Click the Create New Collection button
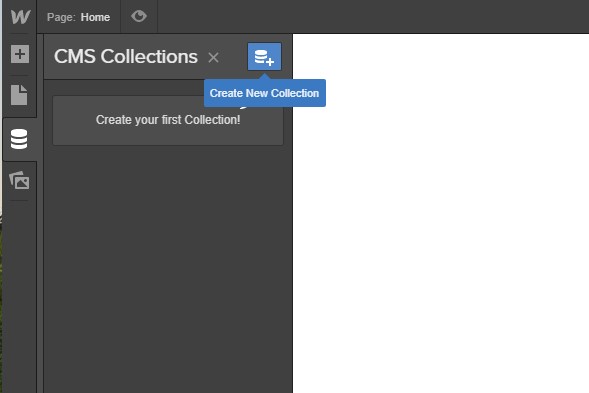The image size is (589, 393). pos(264,57)
